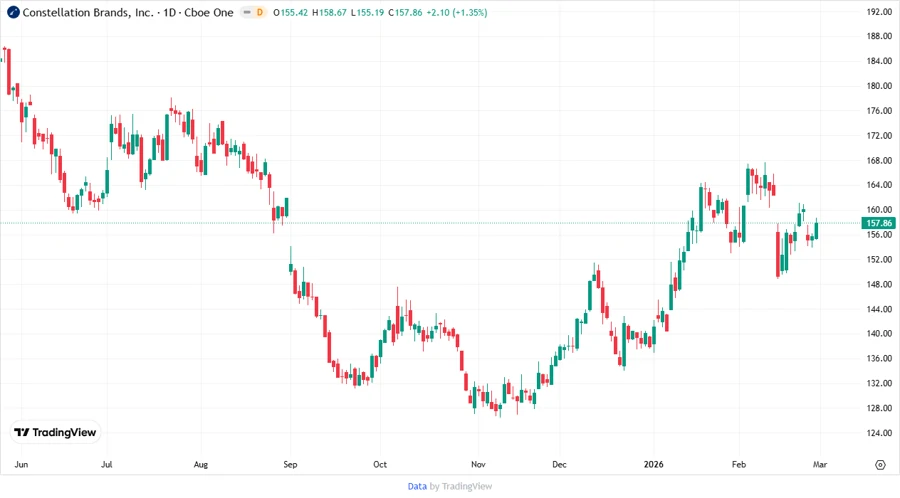Click the 168.00 price scale value
Viewport: 900px width, 498px height.
point(879,161)
